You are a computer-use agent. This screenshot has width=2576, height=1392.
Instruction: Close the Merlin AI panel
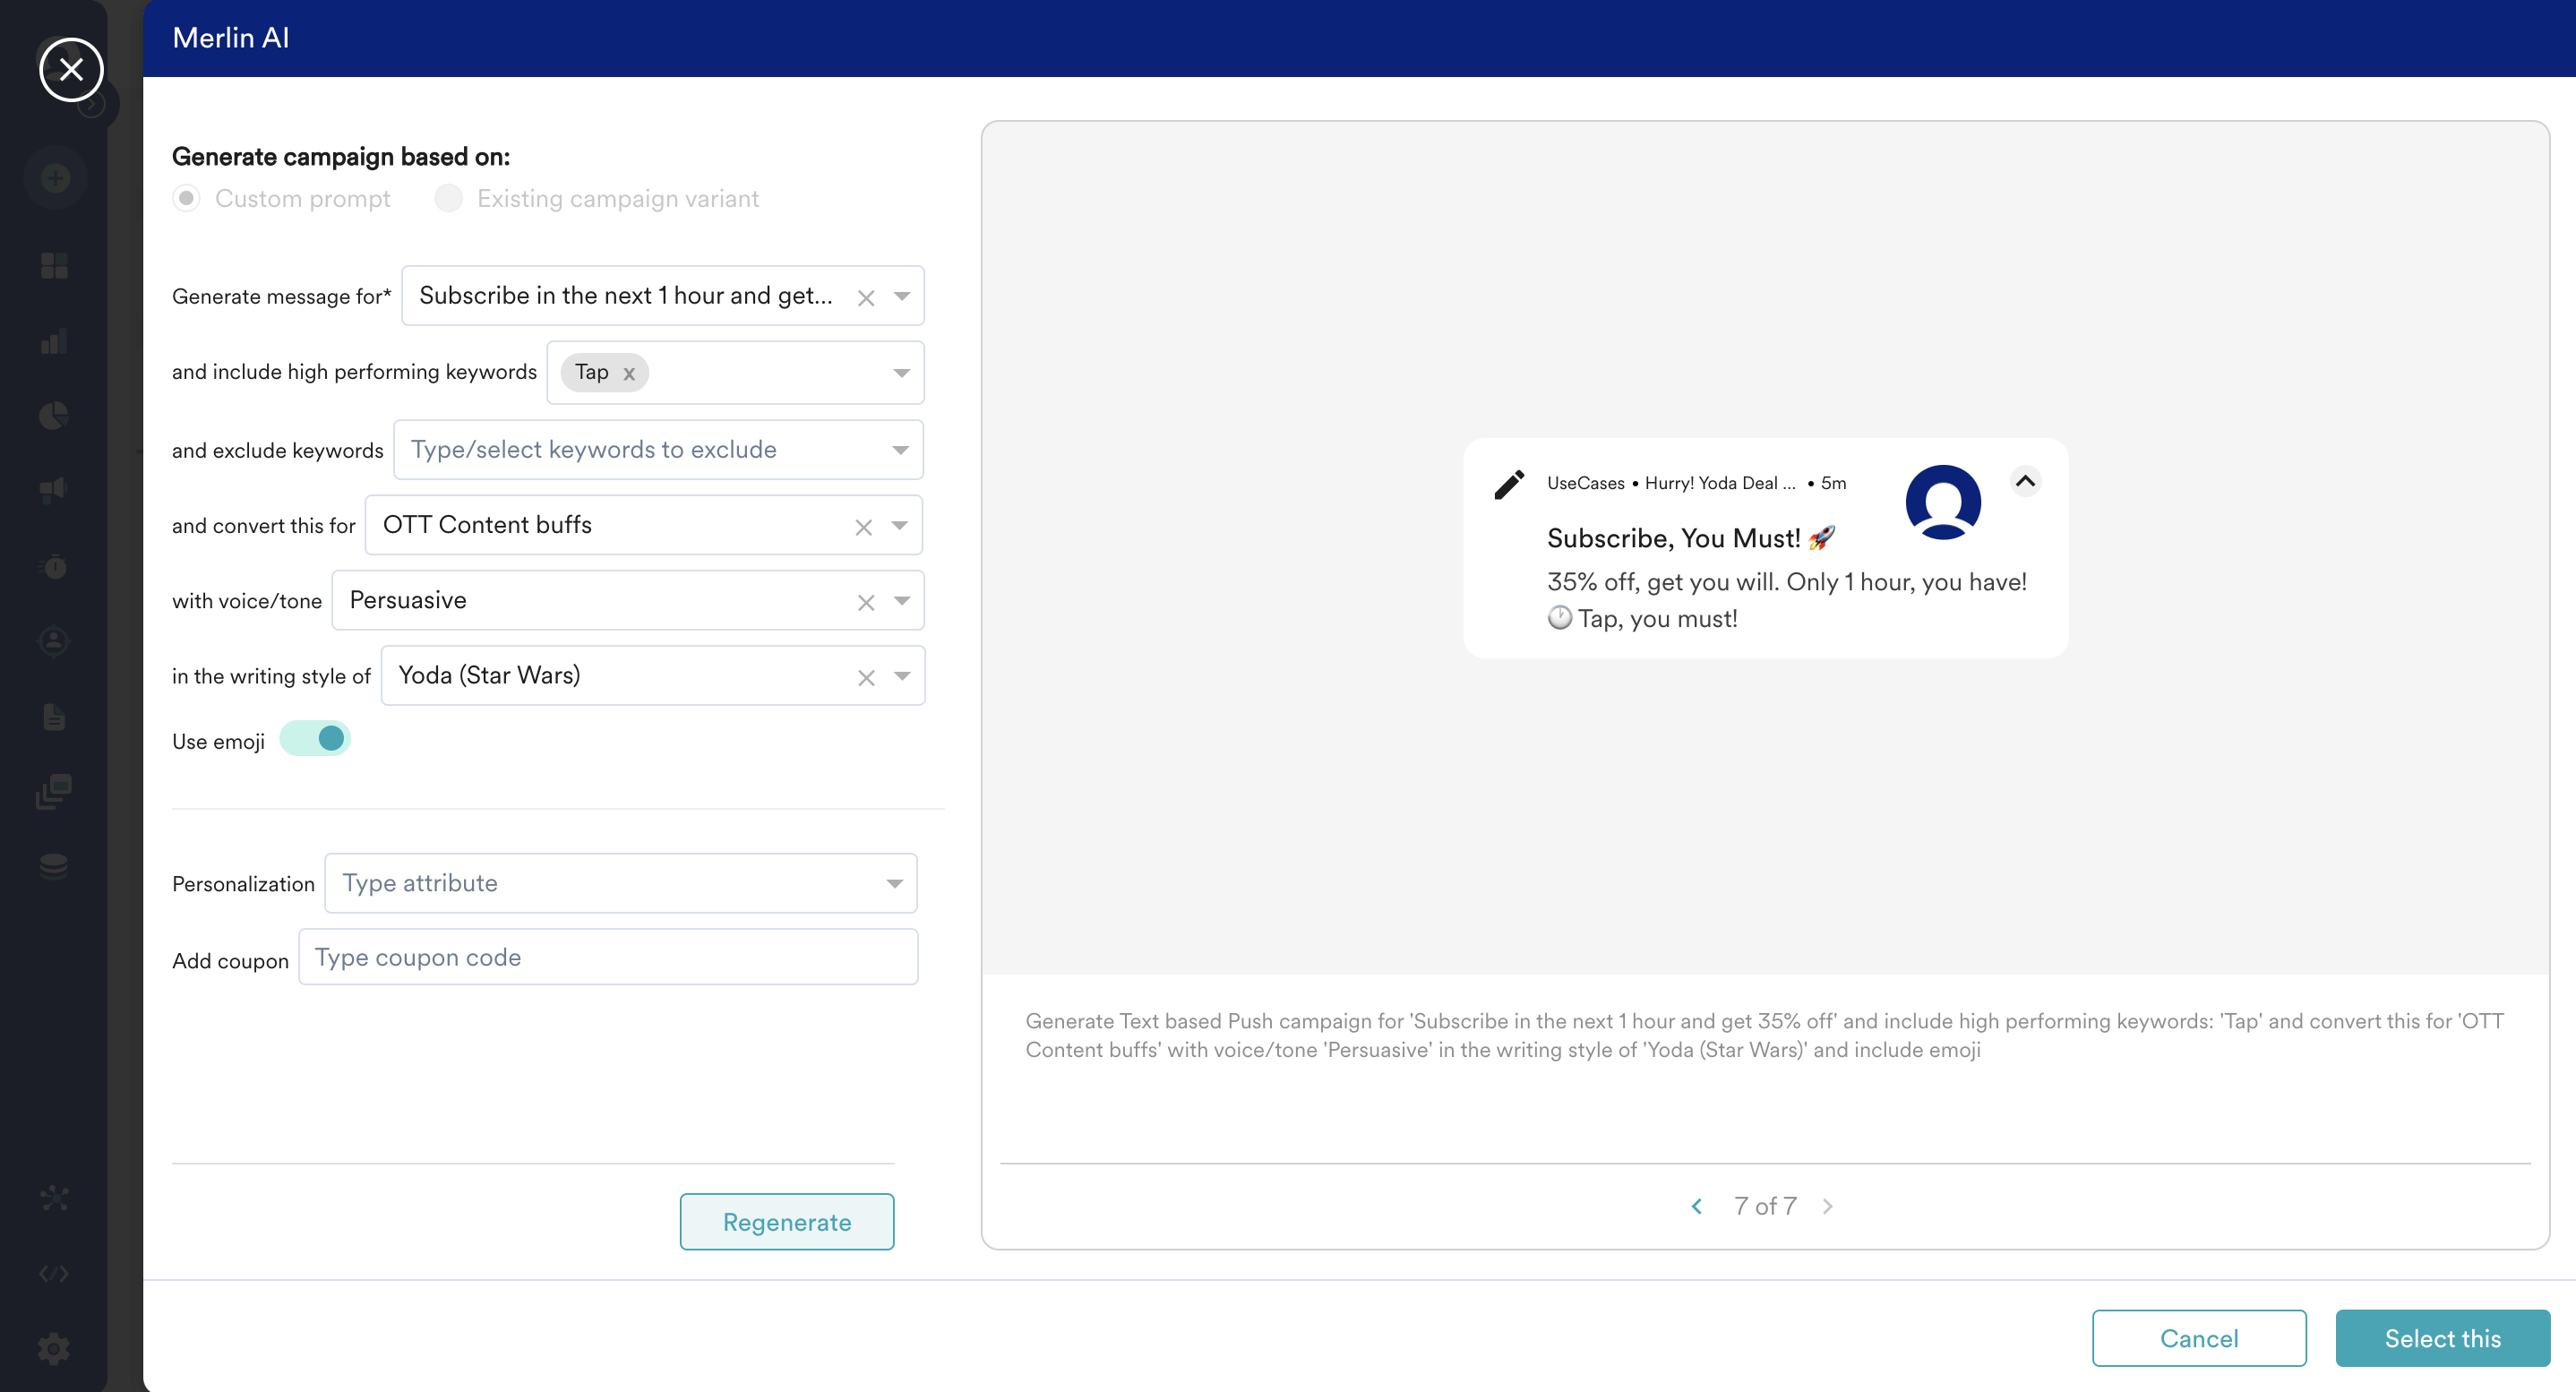point(71,70)
